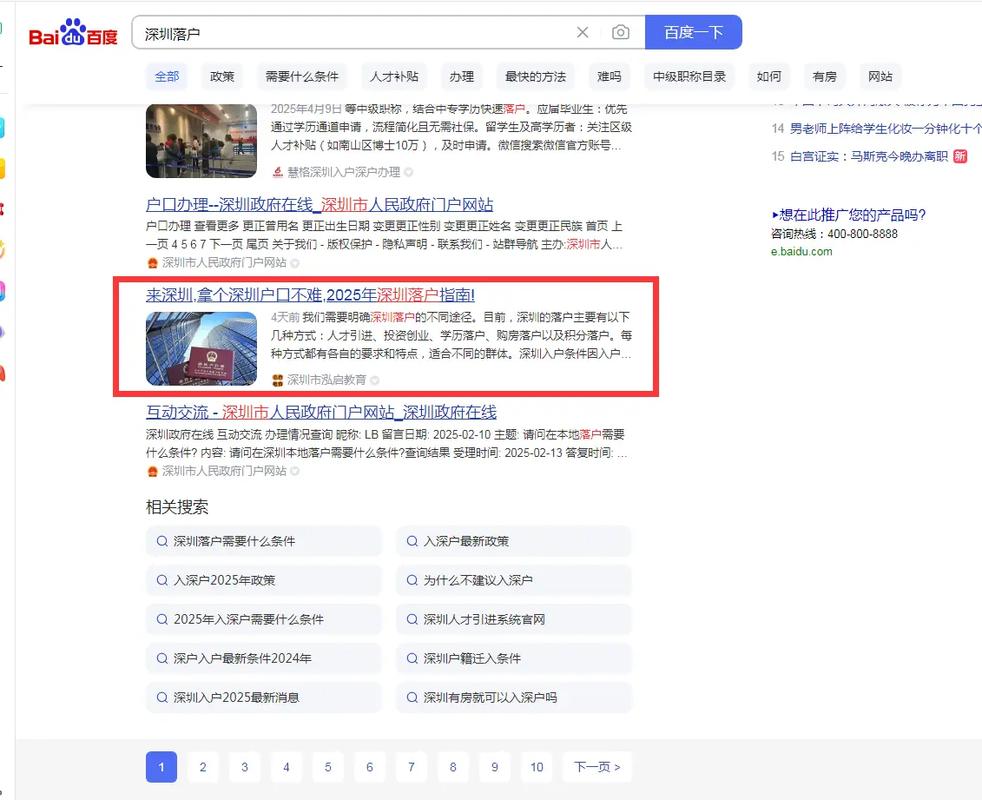Clear the search box with the X icon
The image size is (982, 800).
[582, 33]
